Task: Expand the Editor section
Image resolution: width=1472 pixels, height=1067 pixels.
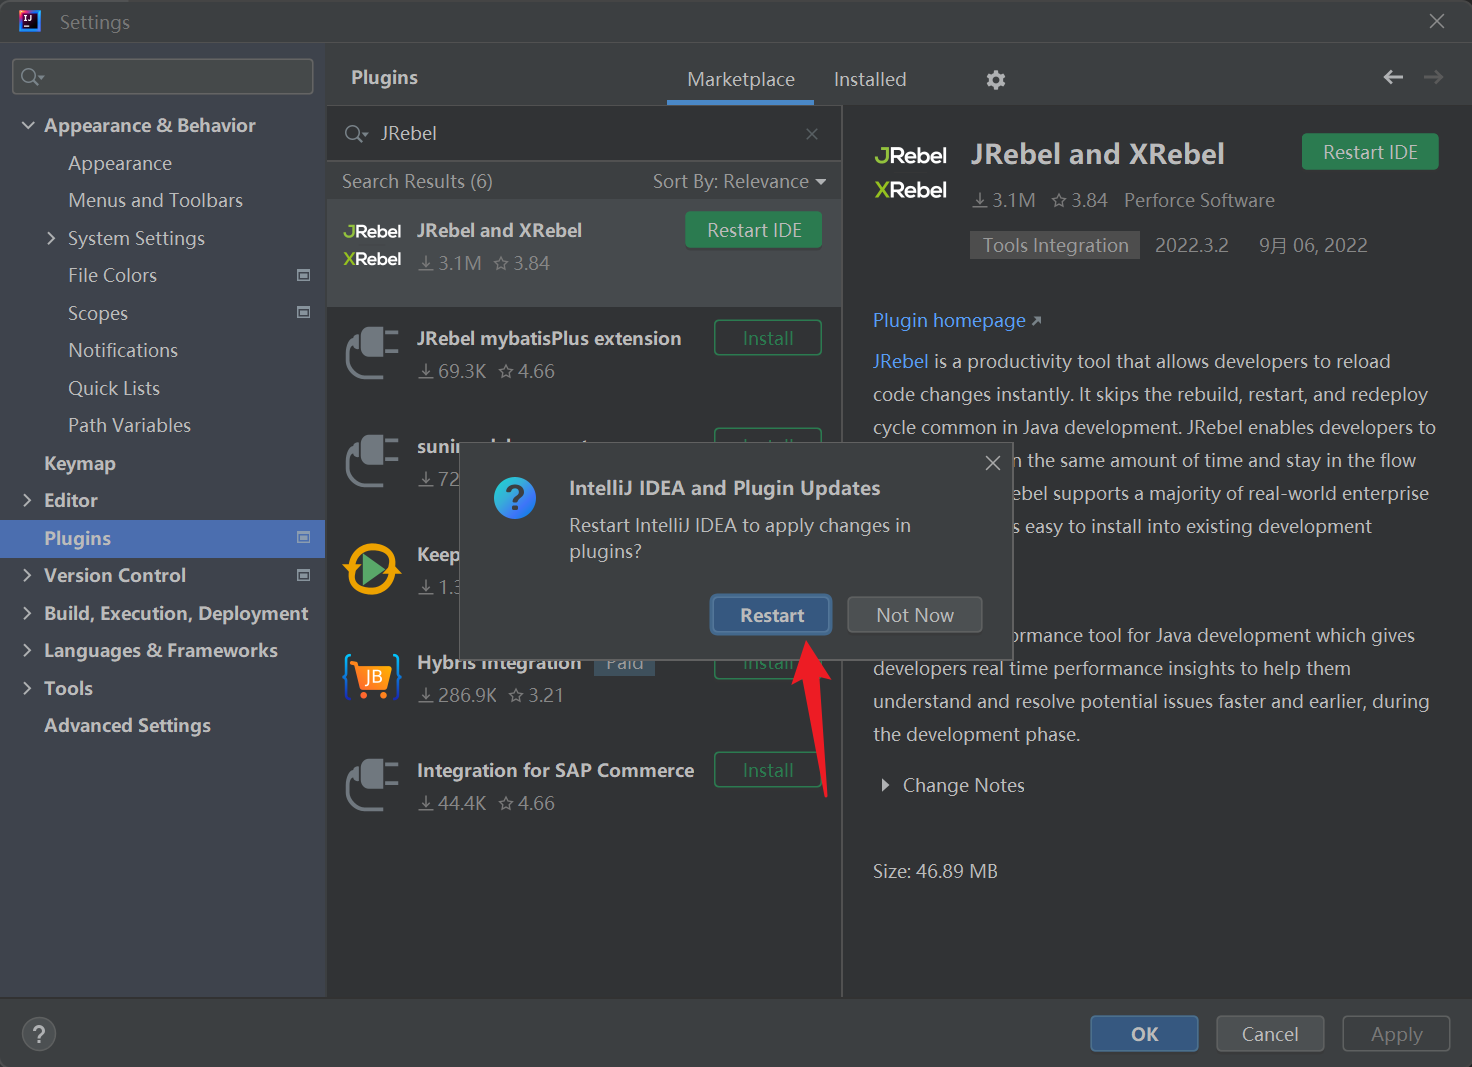Action: pyautogui.click(x=27, y=500)
